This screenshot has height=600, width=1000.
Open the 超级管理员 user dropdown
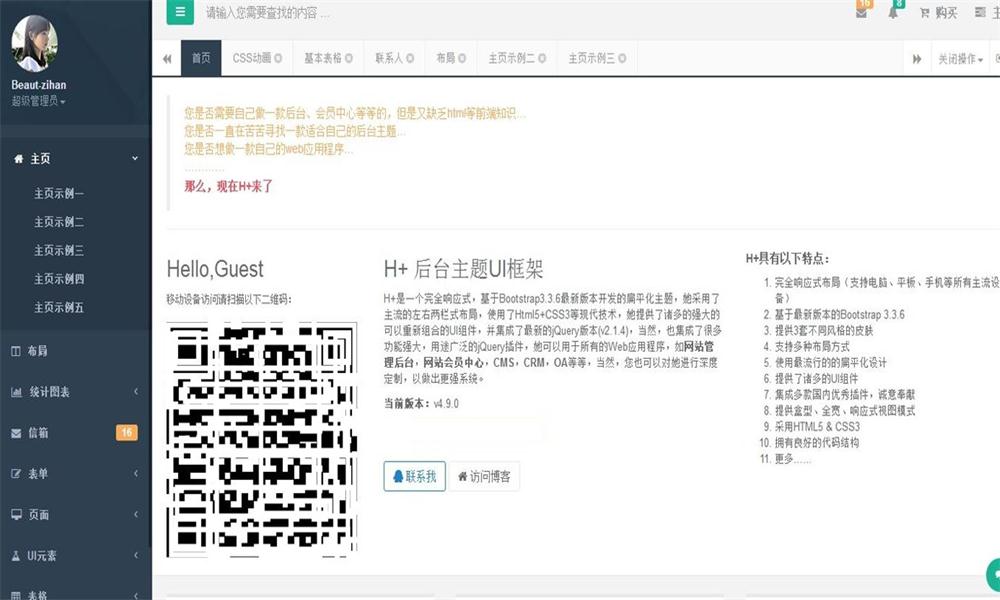(x=38, y=101)
